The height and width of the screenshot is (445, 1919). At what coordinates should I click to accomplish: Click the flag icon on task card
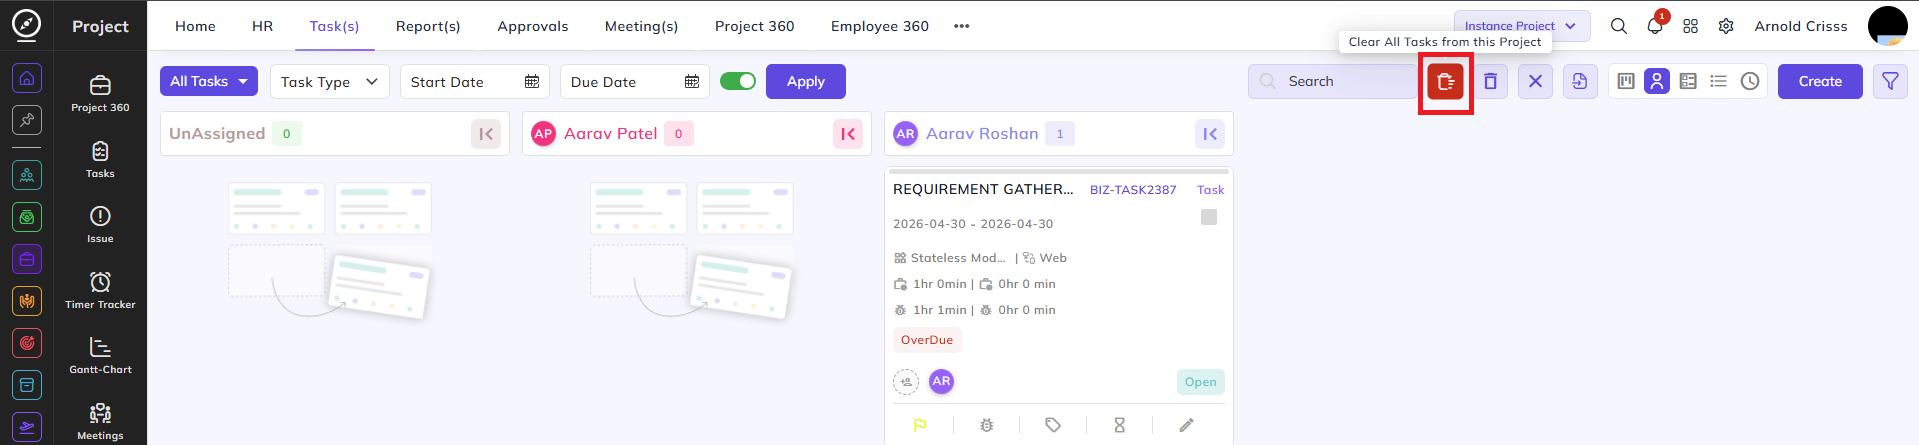[x=920, y=425]
